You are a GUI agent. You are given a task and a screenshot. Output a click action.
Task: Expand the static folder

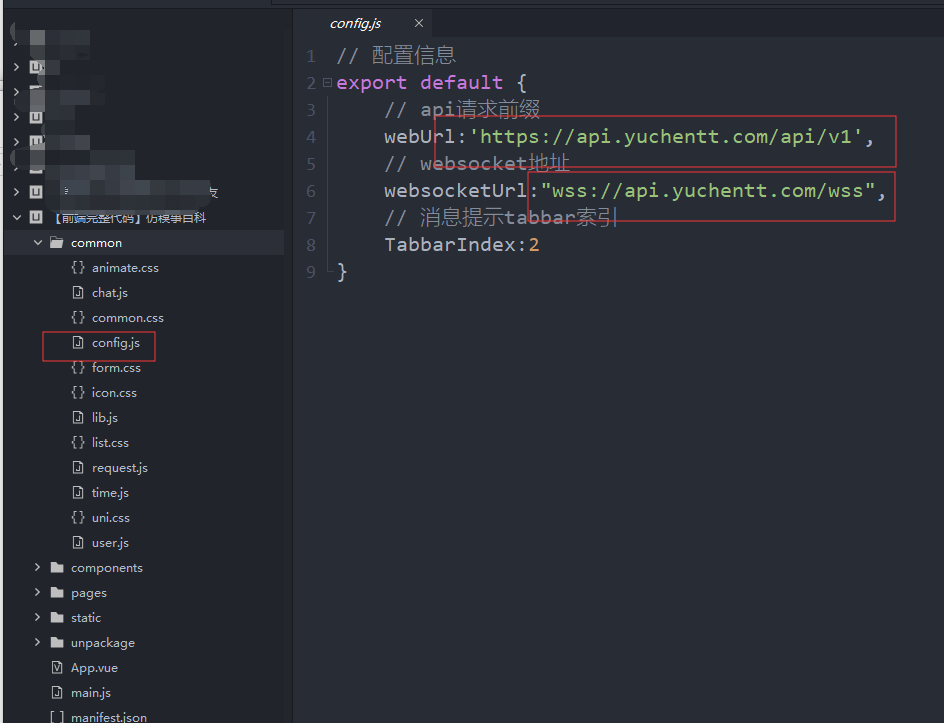point(37,617)
